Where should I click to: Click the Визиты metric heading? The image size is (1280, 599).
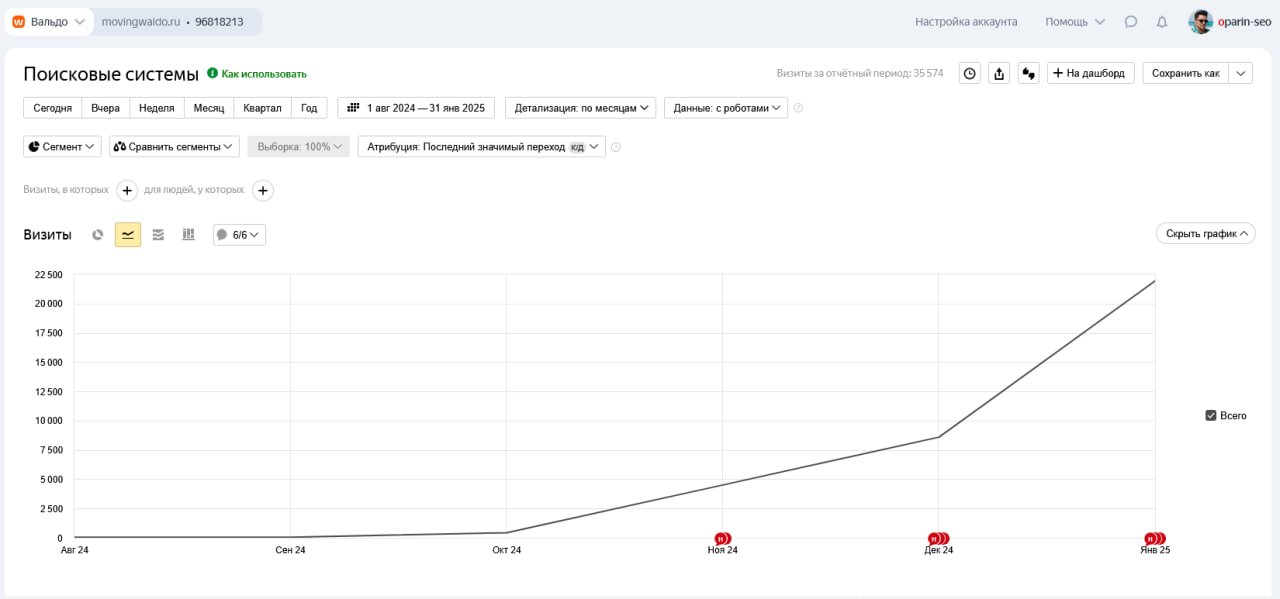click(x=47, y=235)
